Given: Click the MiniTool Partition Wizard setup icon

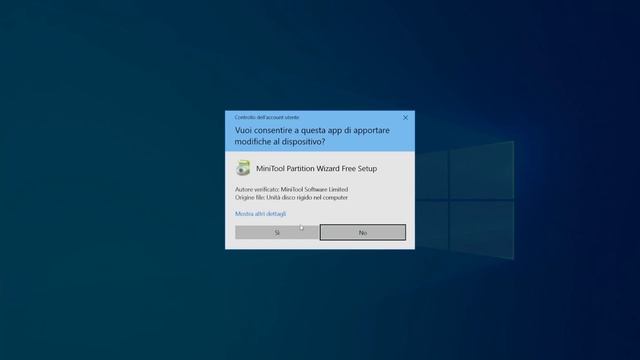Looking at the screenshot, I should point(243,168).
